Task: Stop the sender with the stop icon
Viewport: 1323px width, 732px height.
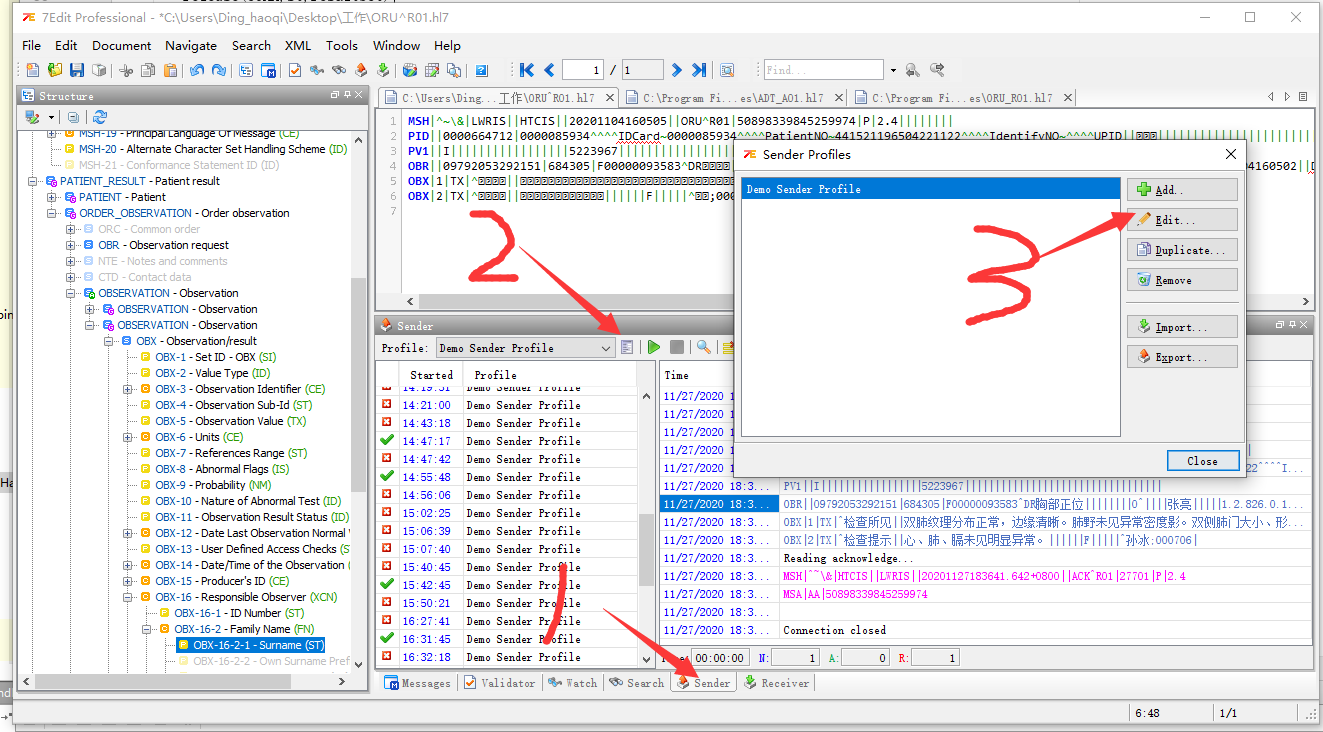Action: 678,346
